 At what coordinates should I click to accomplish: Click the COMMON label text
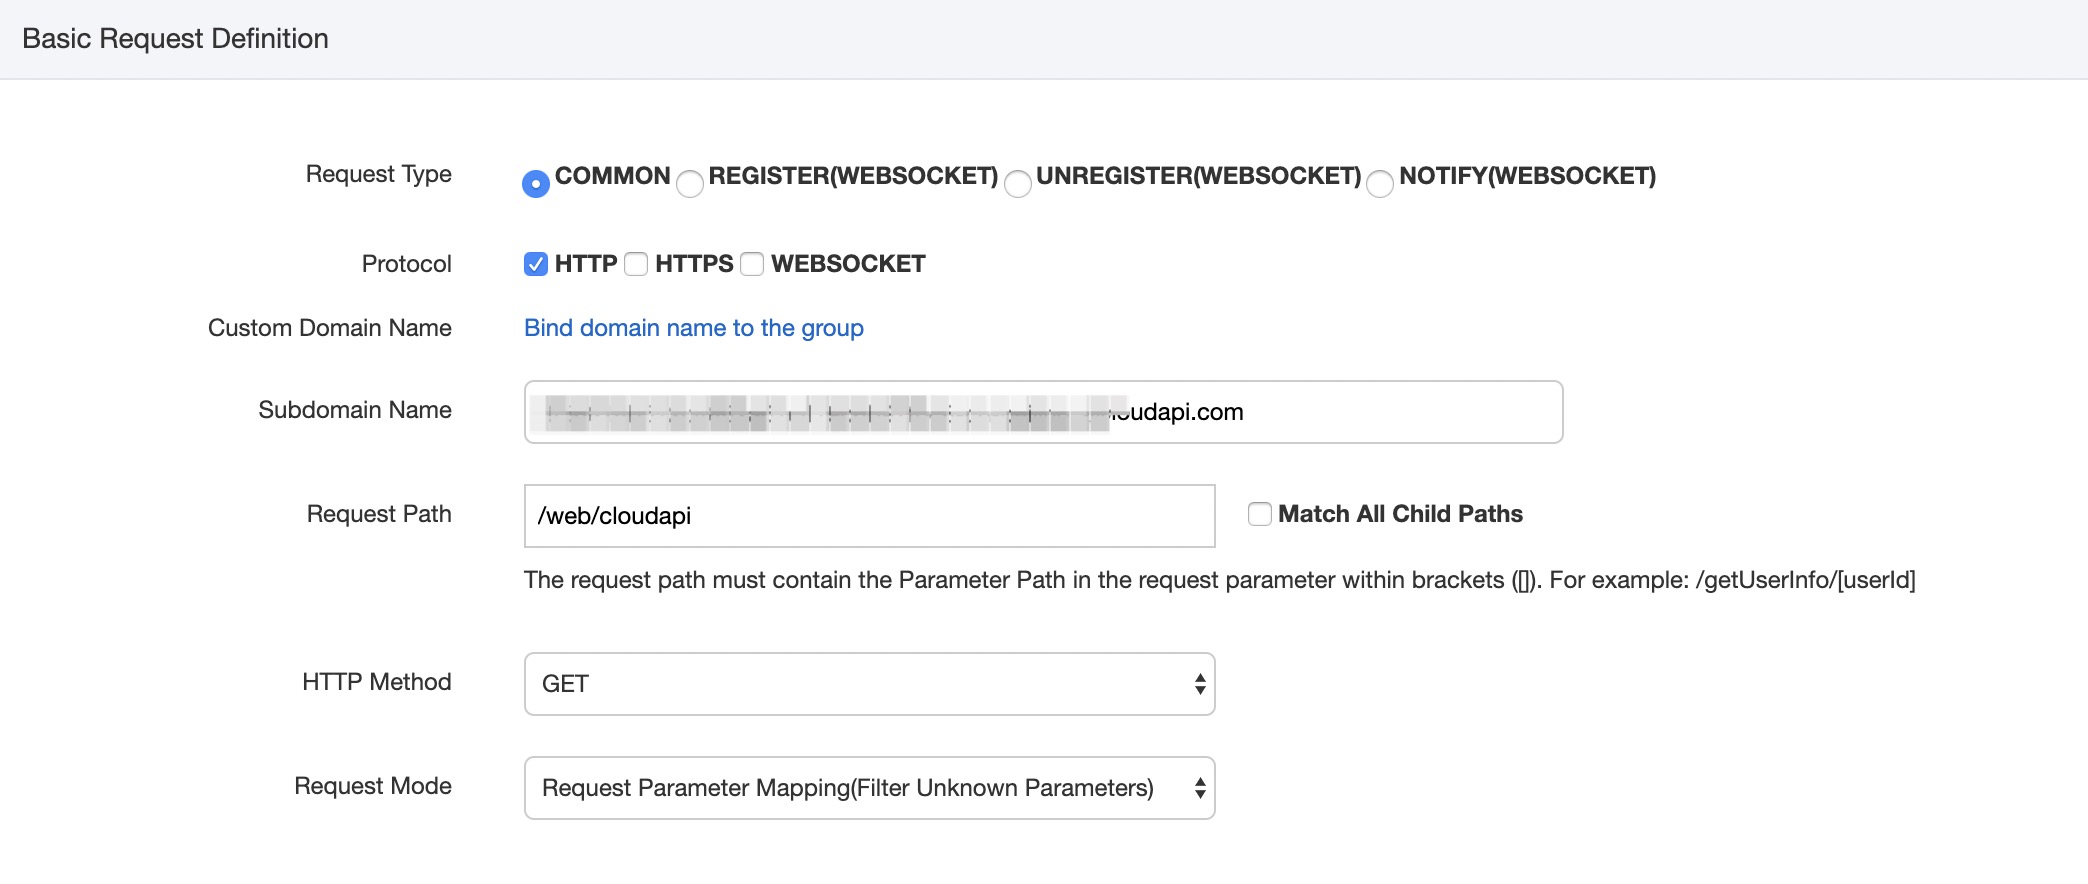point(612,176)
